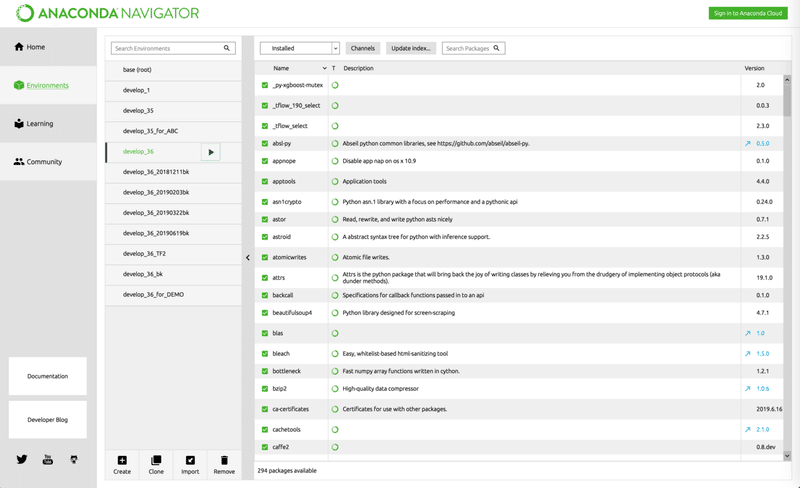Viewport: 800px width, 488px height.
Task: Open the Twitter icon link
Action: tap(22, 459)
